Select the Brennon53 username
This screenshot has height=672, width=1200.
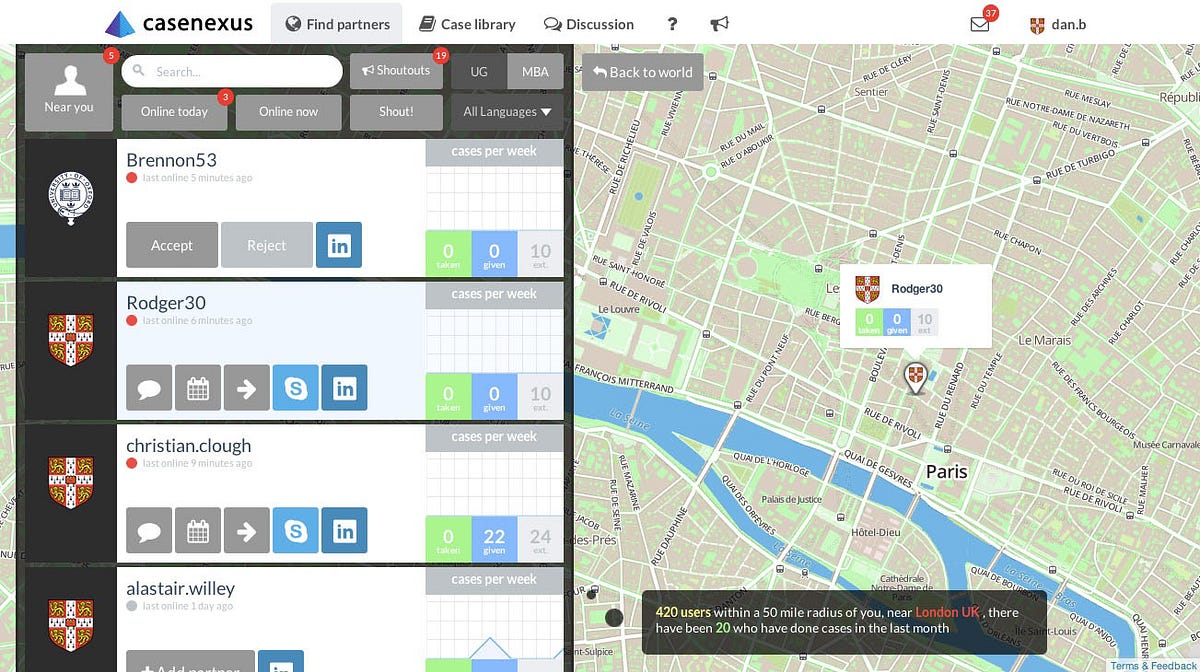(x=171, y=160)
